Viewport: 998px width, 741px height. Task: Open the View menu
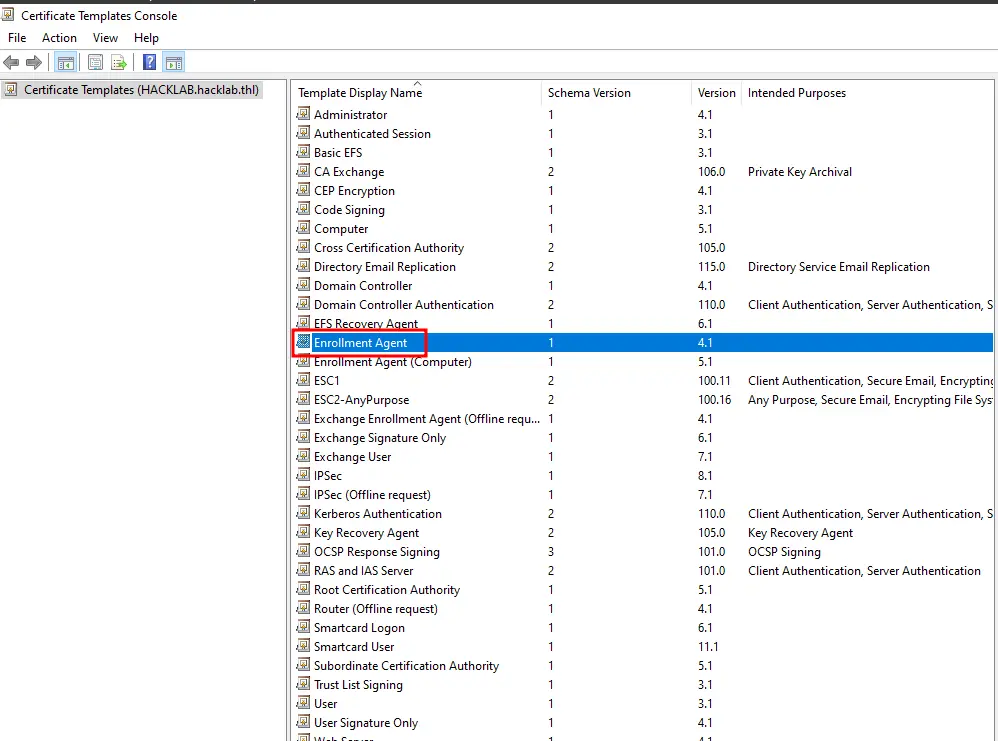point(105,38)
